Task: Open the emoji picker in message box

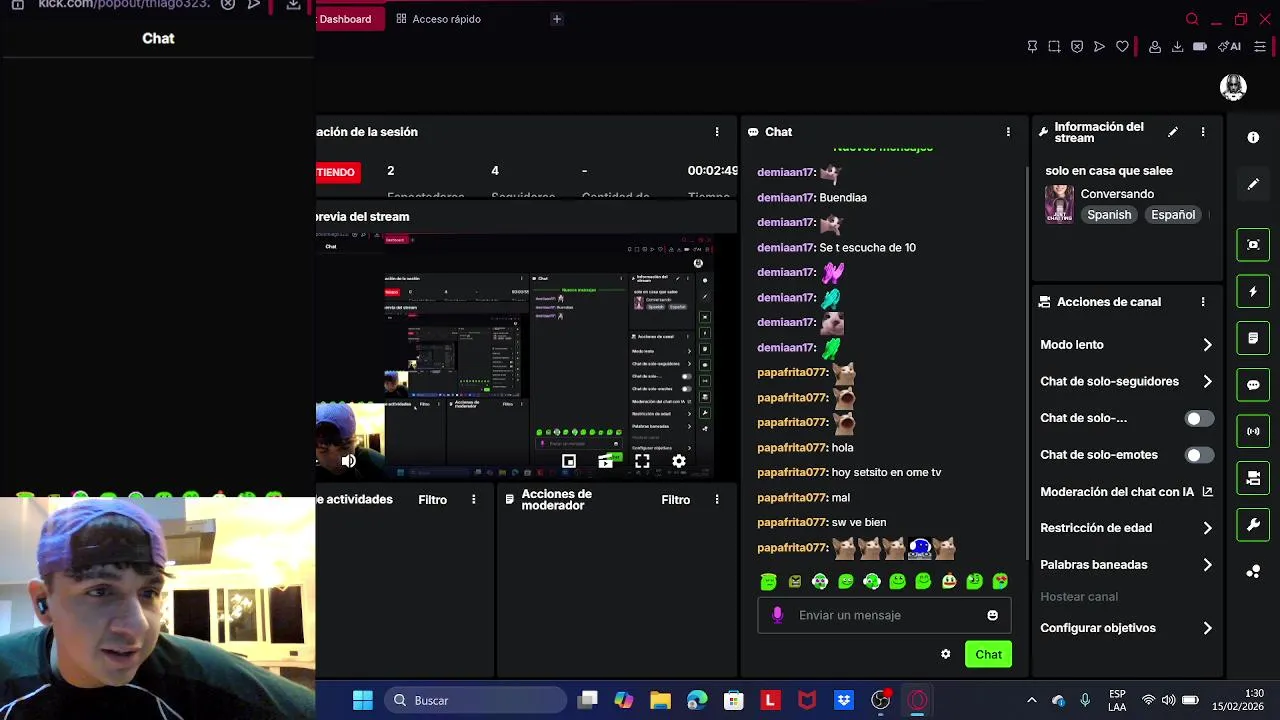Action: coord(992,615)
